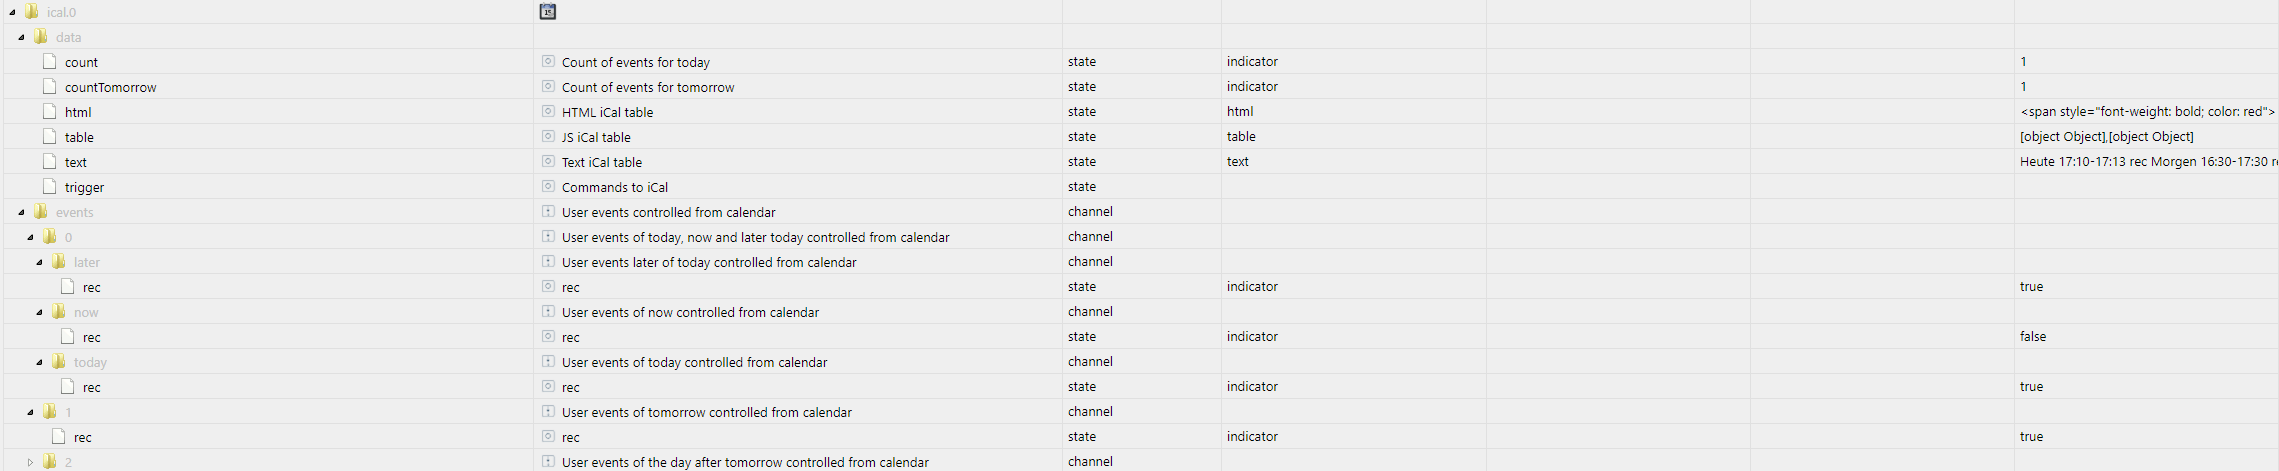This screenshot has height=471, width=2279.
Task: Click the 'today' folder icon
Action: [x=59, y=361]
